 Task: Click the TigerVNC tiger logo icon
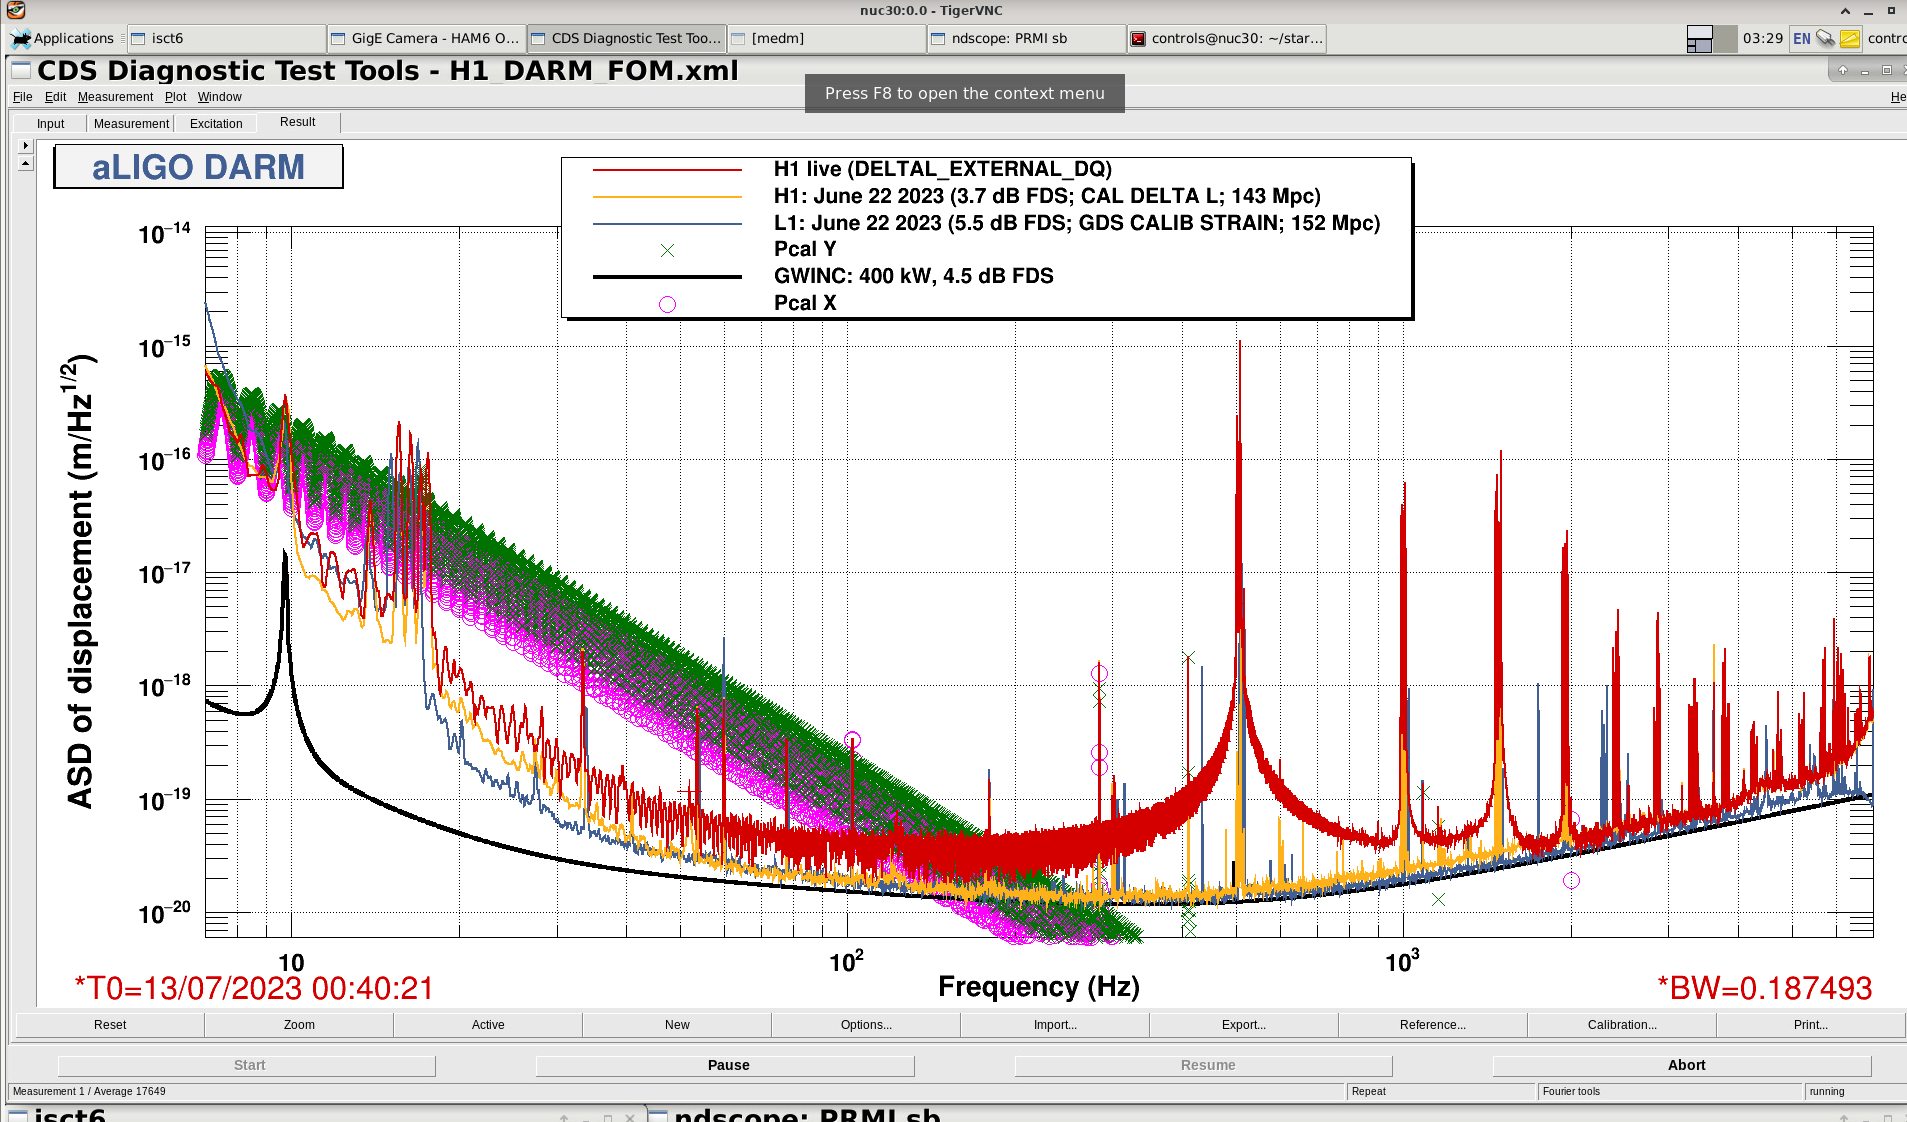(16, 10)
